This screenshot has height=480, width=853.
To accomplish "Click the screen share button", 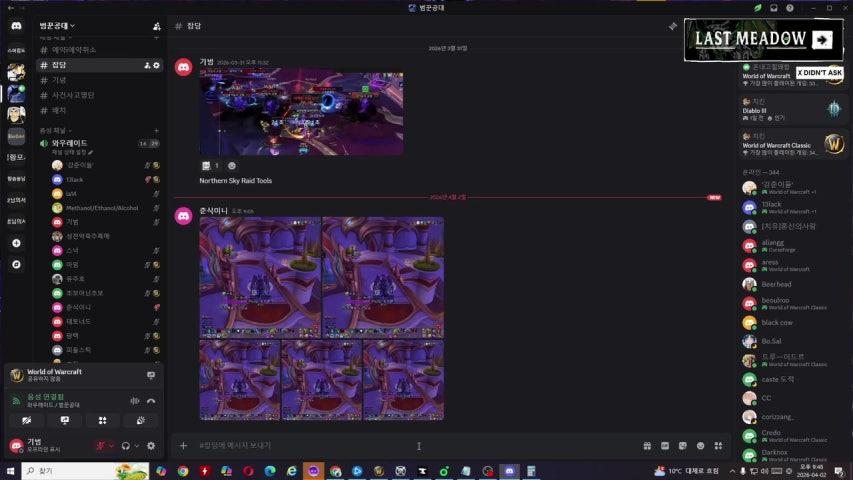I will click(65, 421).
